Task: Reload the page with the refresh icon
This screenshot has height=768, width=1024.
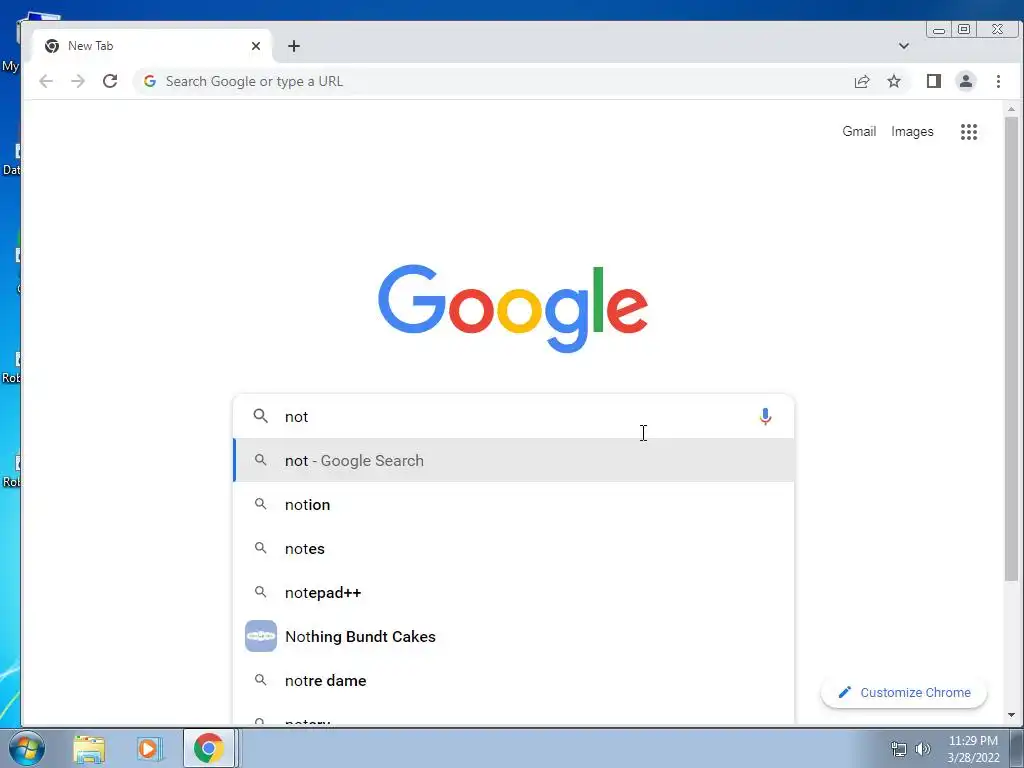Action: (x=110, y=81)
